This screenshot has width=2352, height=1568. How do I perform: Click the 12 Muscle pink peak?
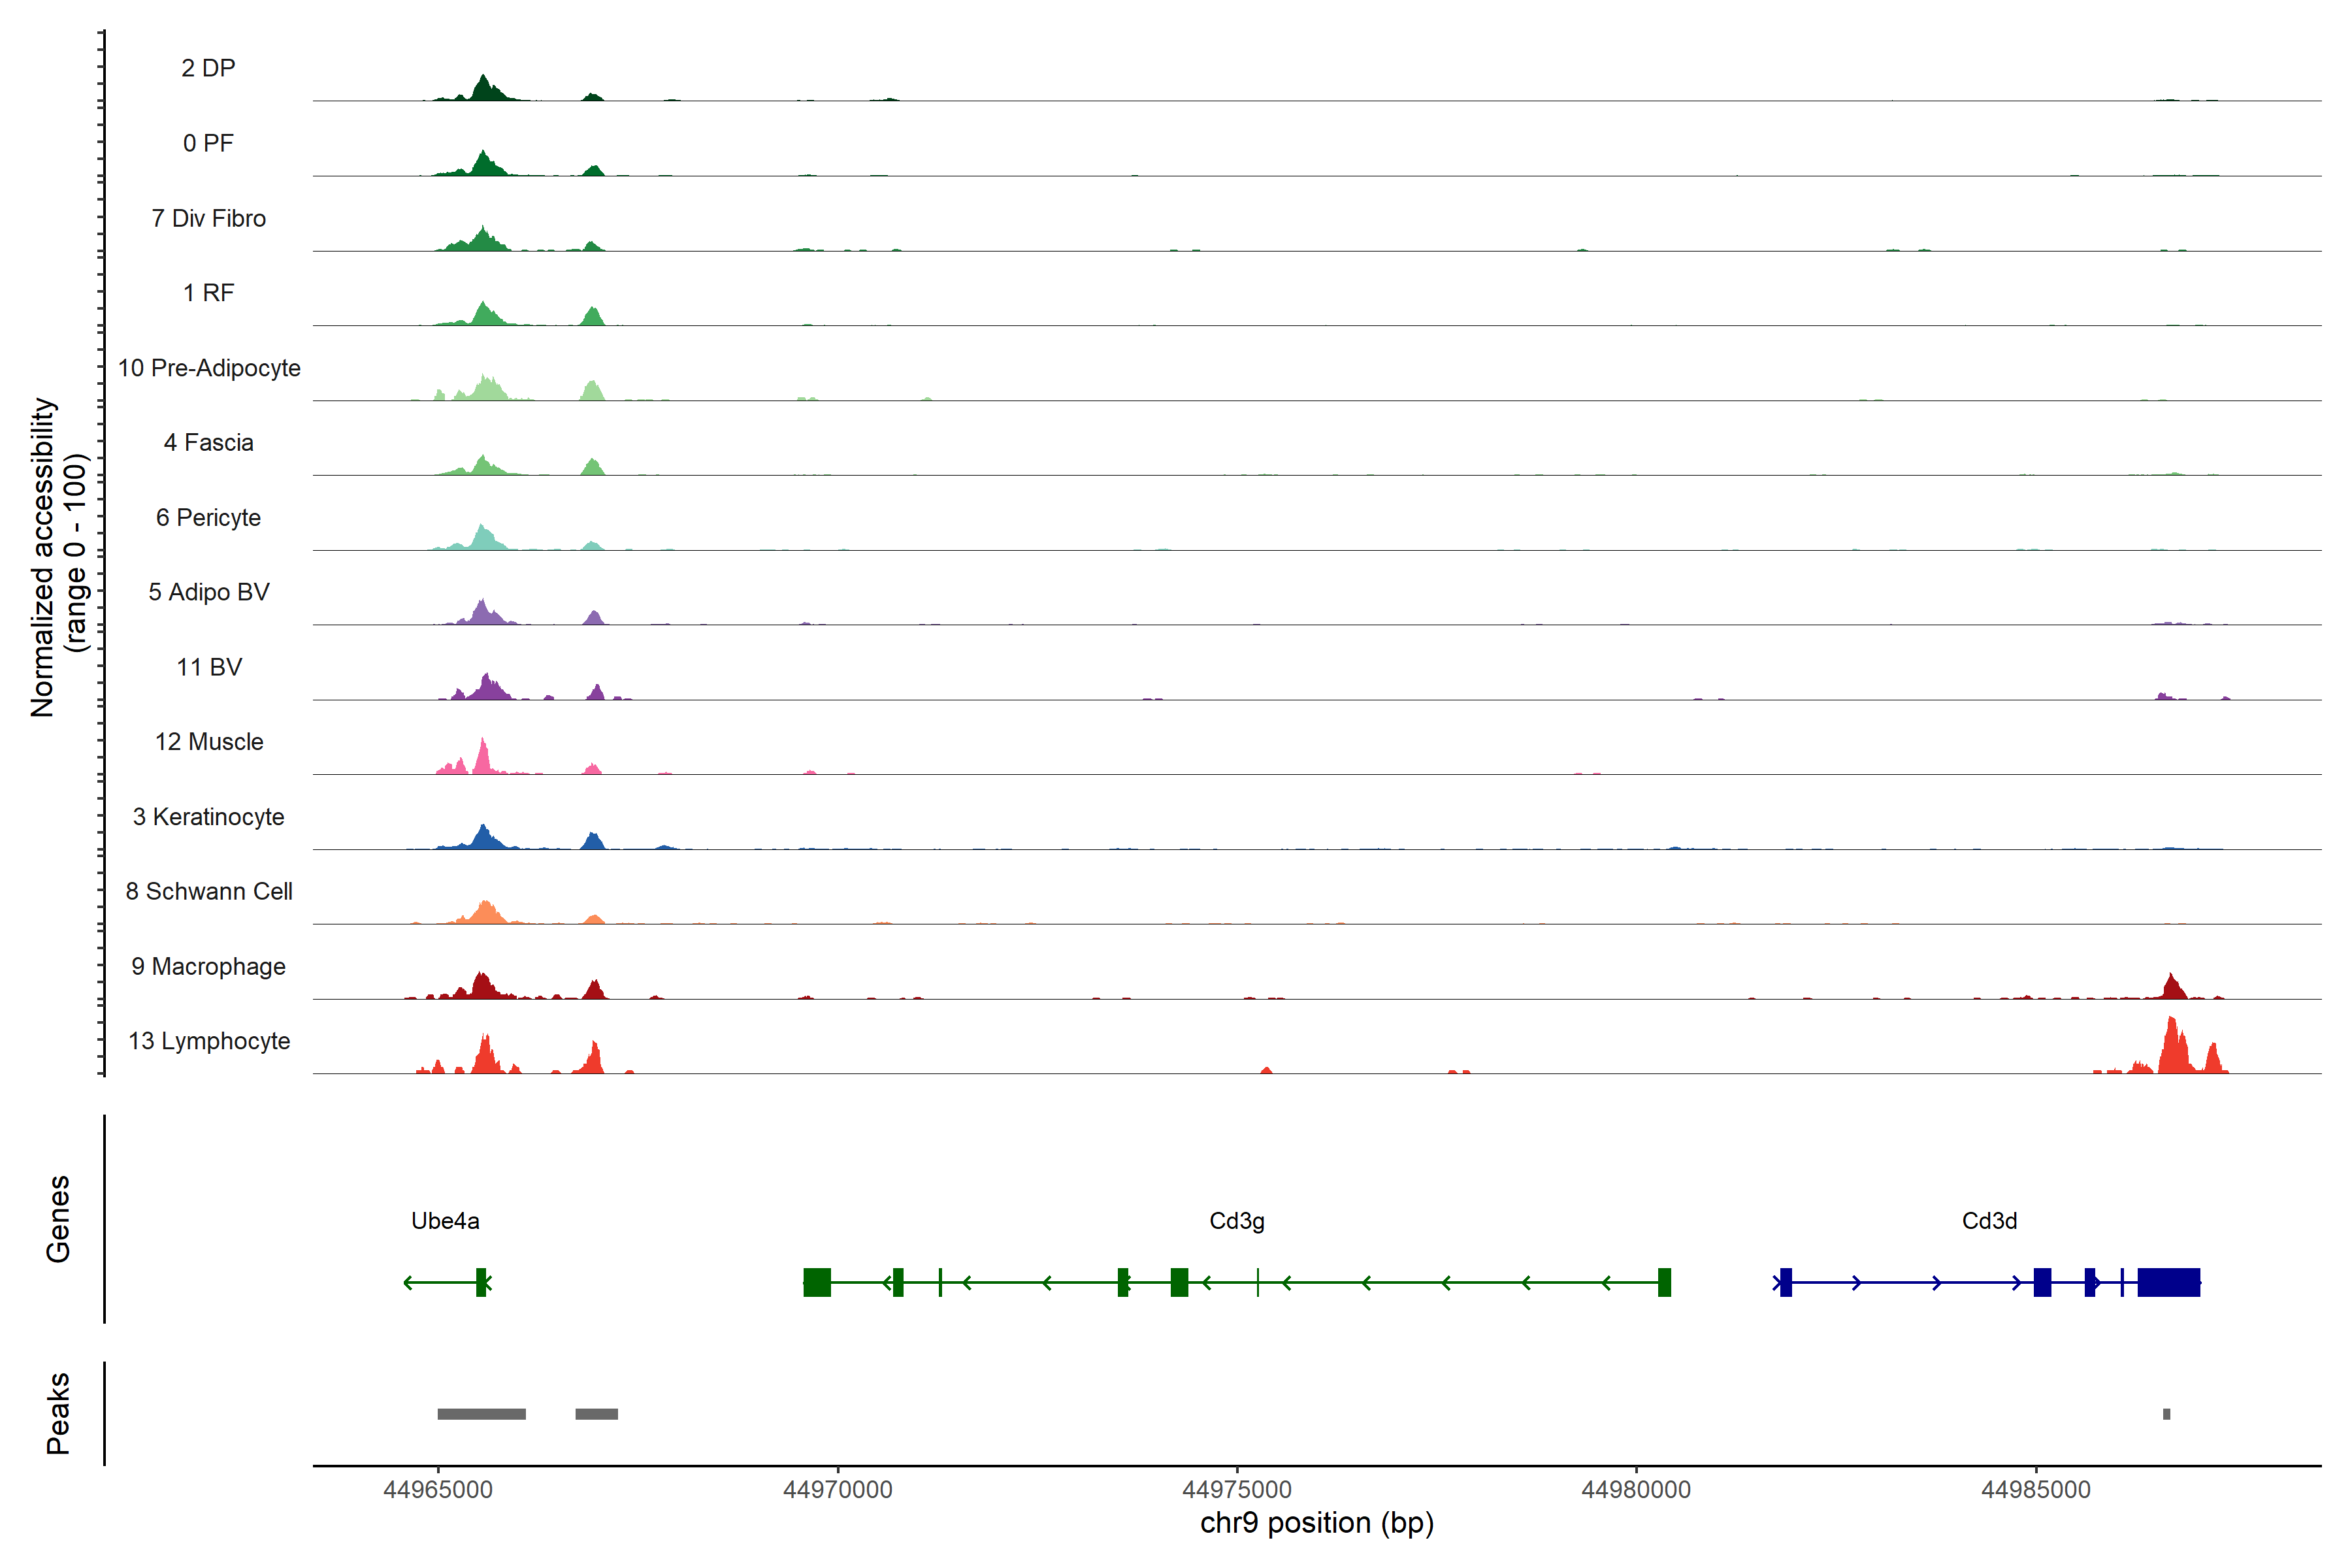click(483, 758)
